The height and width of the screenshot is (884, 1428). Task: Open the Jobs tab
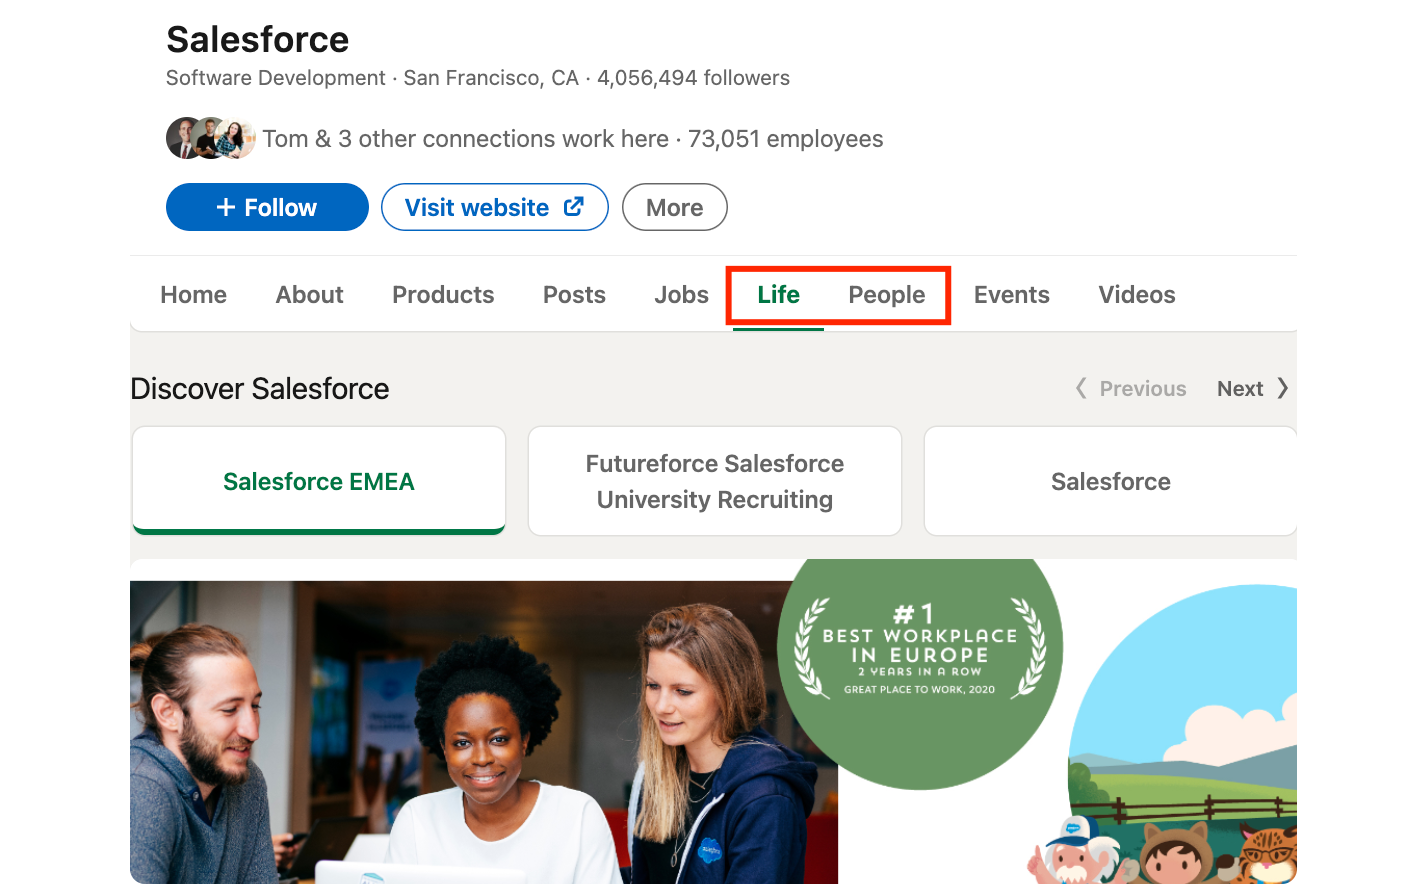tap(681, 295)
